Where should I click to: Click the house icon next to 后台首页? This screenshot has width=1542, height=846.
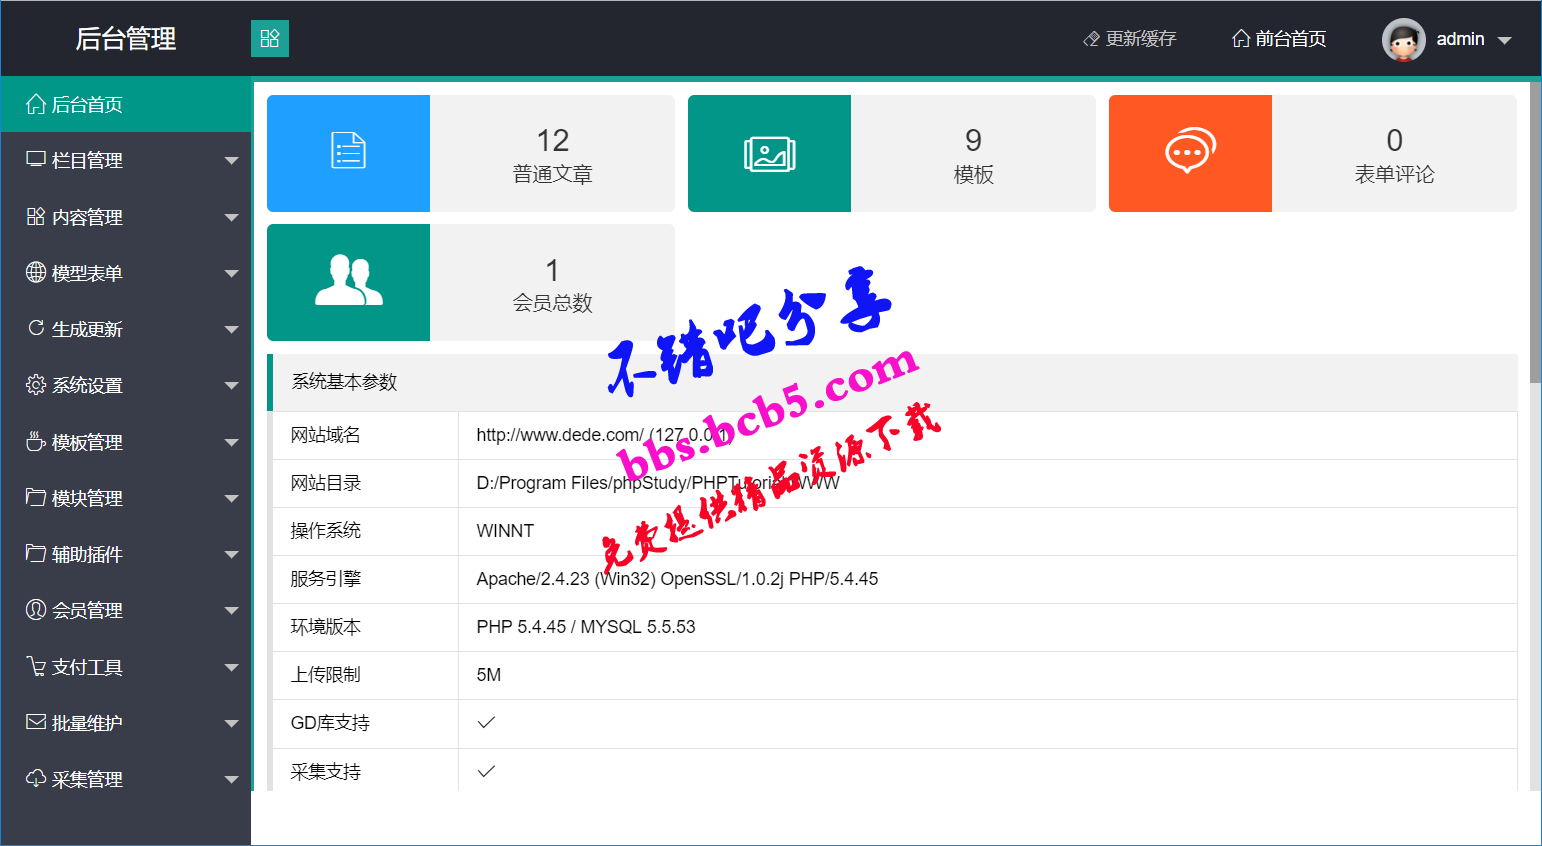point(36,104)
